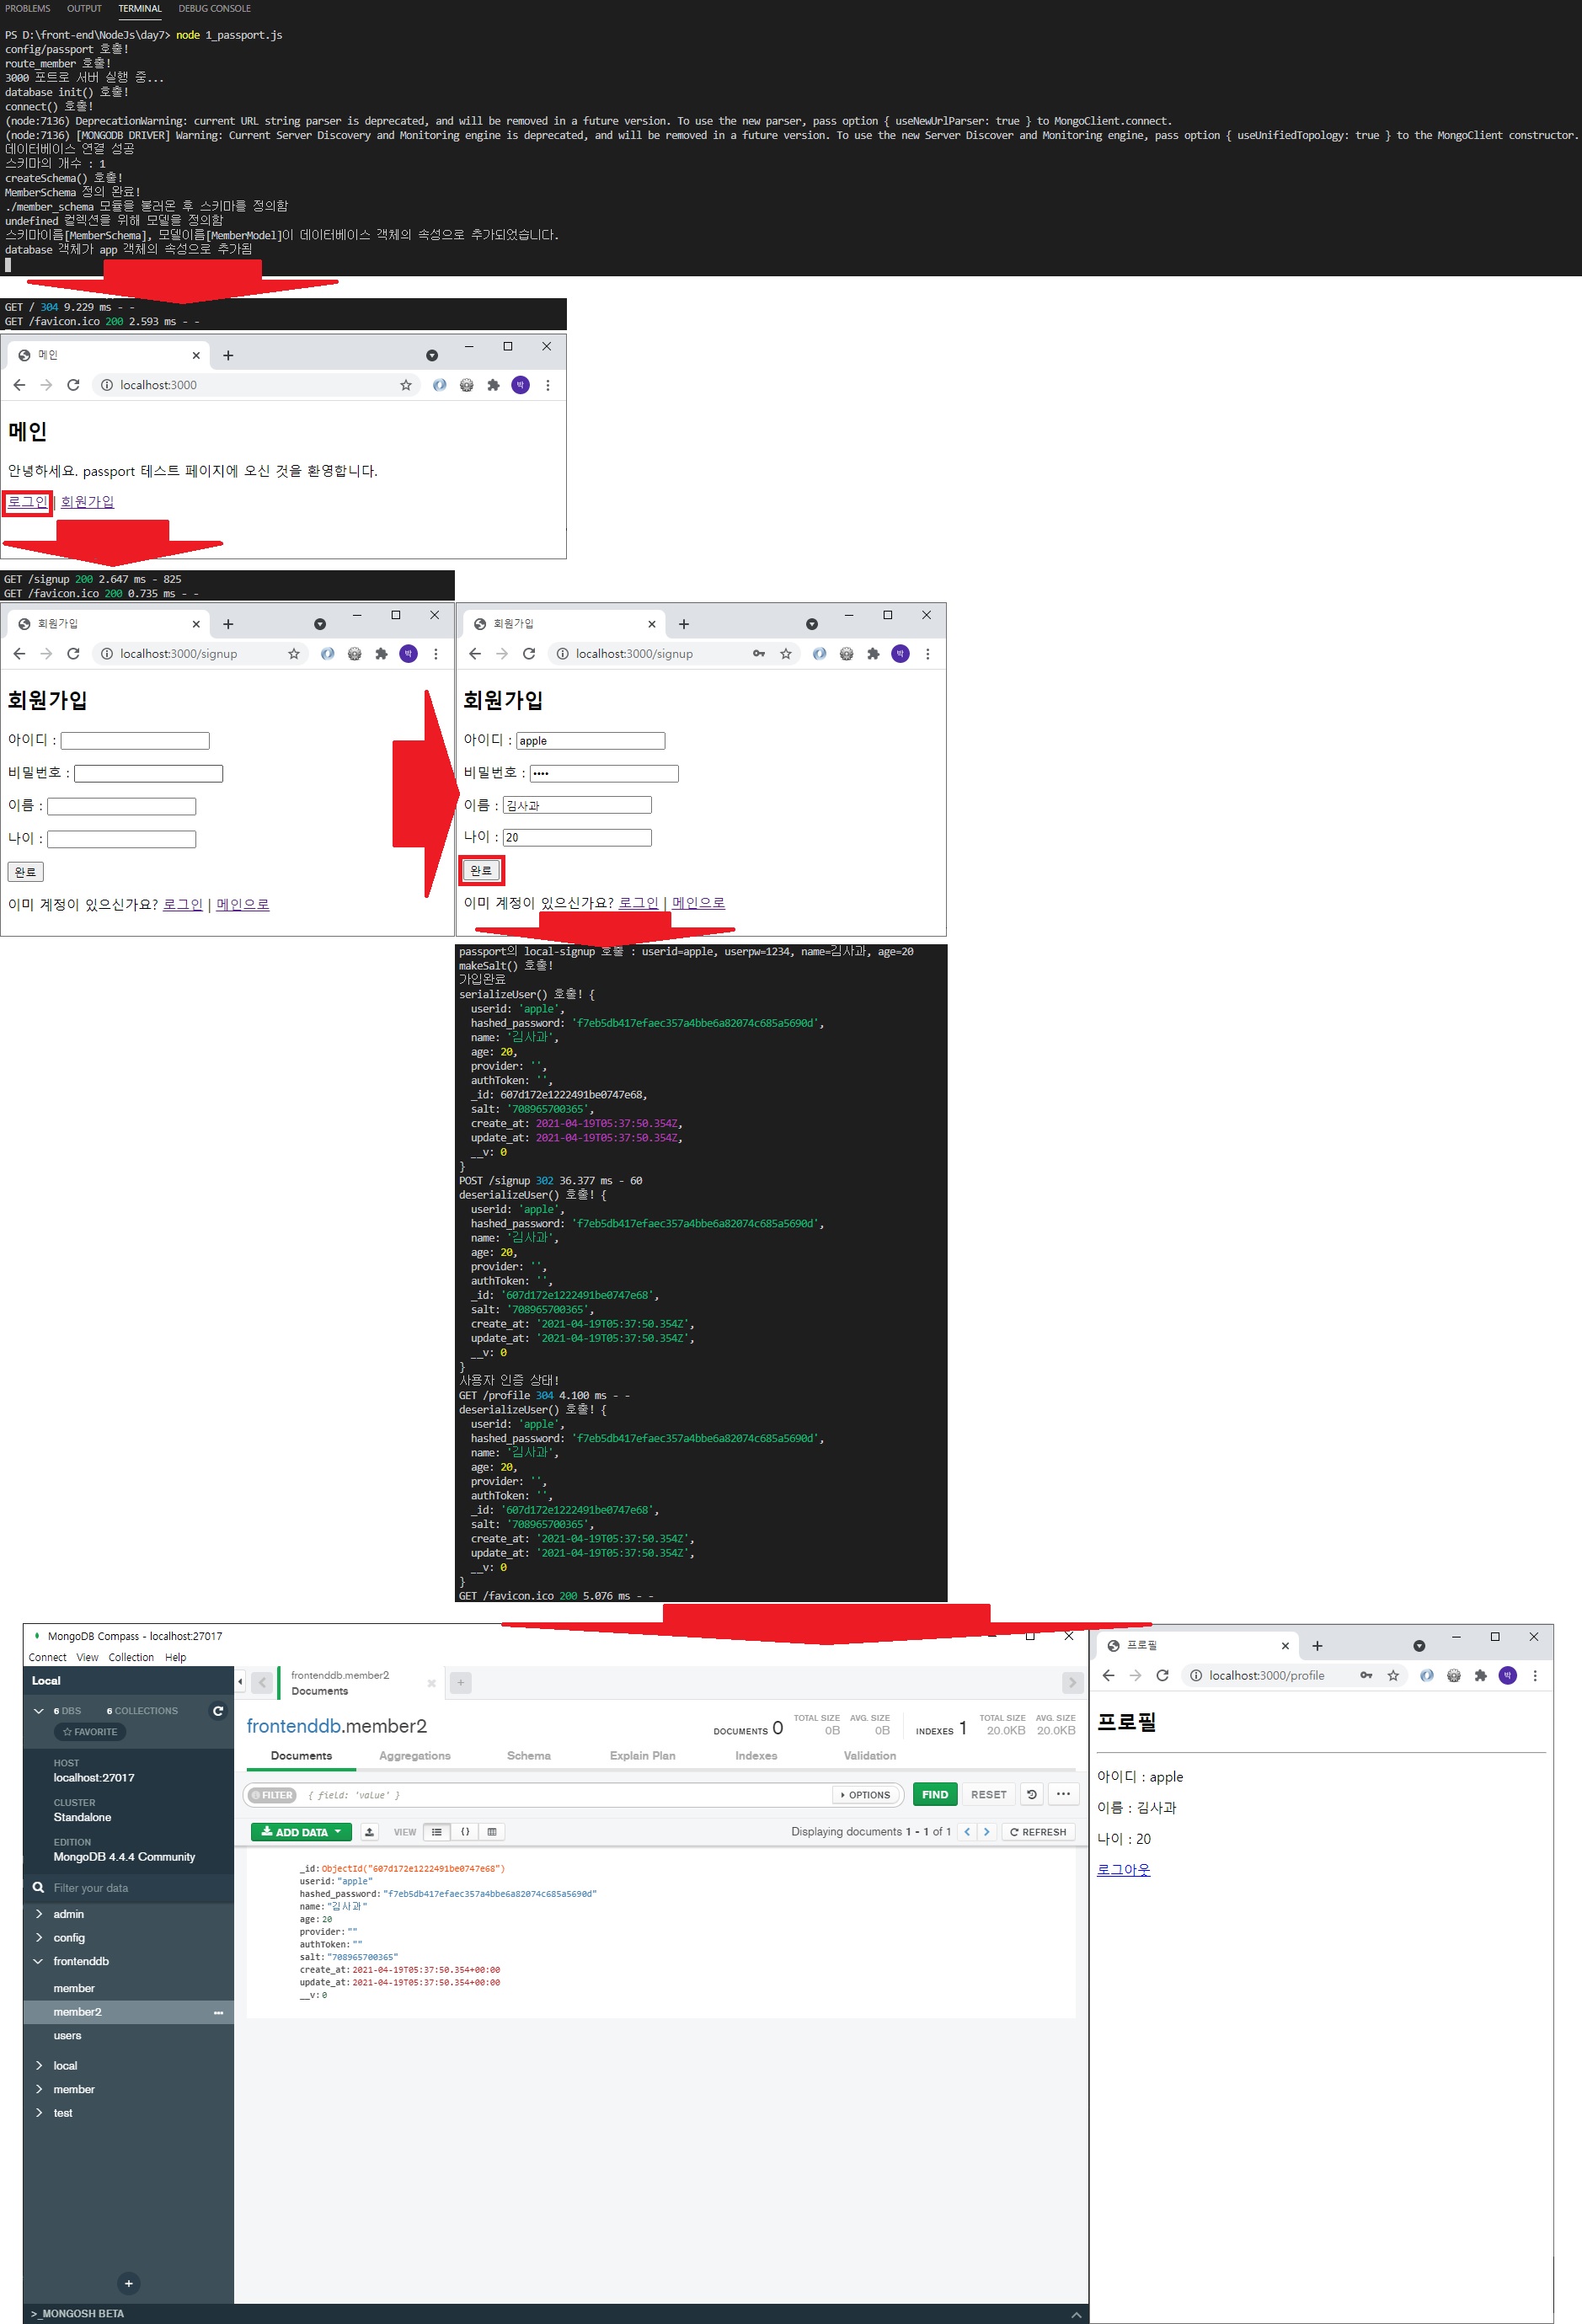Viewport: 1582px width, 2324px height.
Task: Go to next documents page arrow
Action: tap(986, 1832)
